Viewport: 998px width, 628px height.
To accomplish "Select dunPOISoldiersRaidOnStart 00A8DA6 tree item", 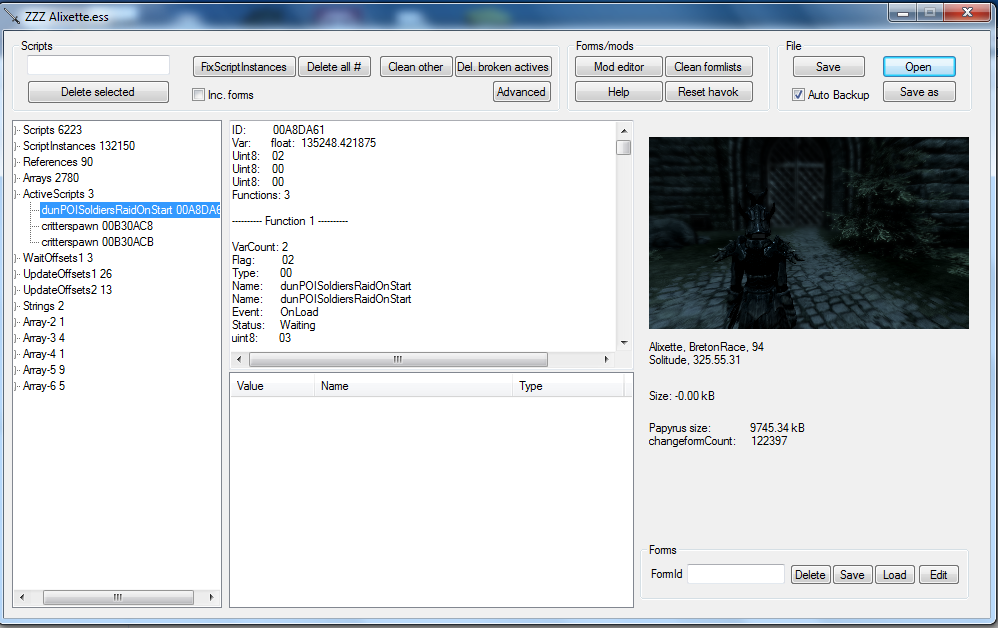I will point(130,210).
